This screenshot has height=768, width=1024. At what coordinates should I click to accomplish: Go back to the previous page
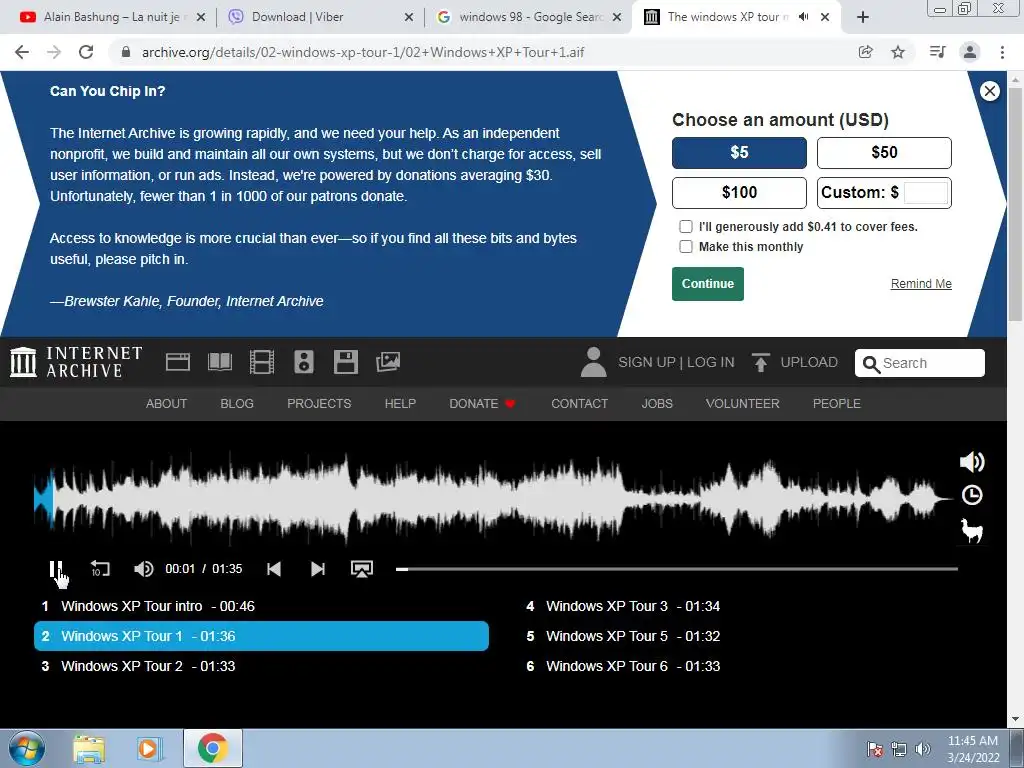[22, 52]
